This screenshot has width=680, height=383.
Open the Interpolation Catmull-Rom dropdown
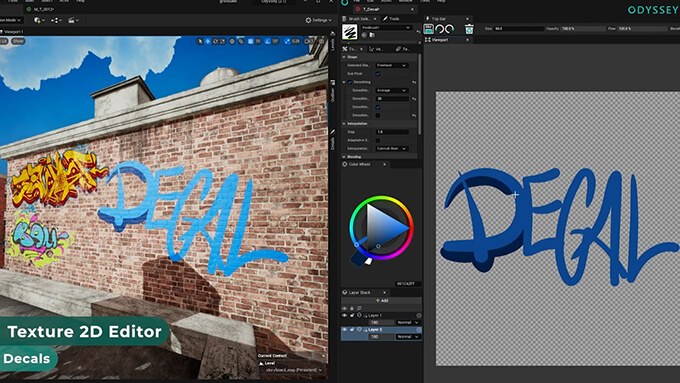click(x=392, y=148)
